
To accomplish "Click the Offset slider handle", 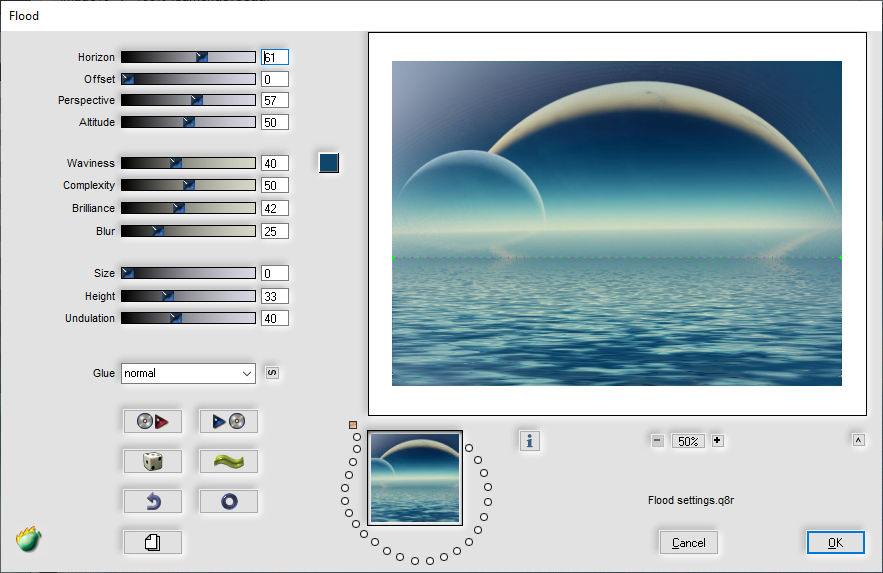I will tap(128, 79).
